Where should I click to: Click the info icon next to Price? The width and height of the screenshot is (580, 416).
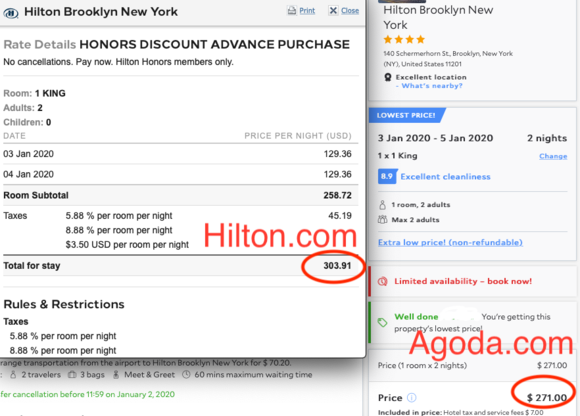tap(412, 398)
